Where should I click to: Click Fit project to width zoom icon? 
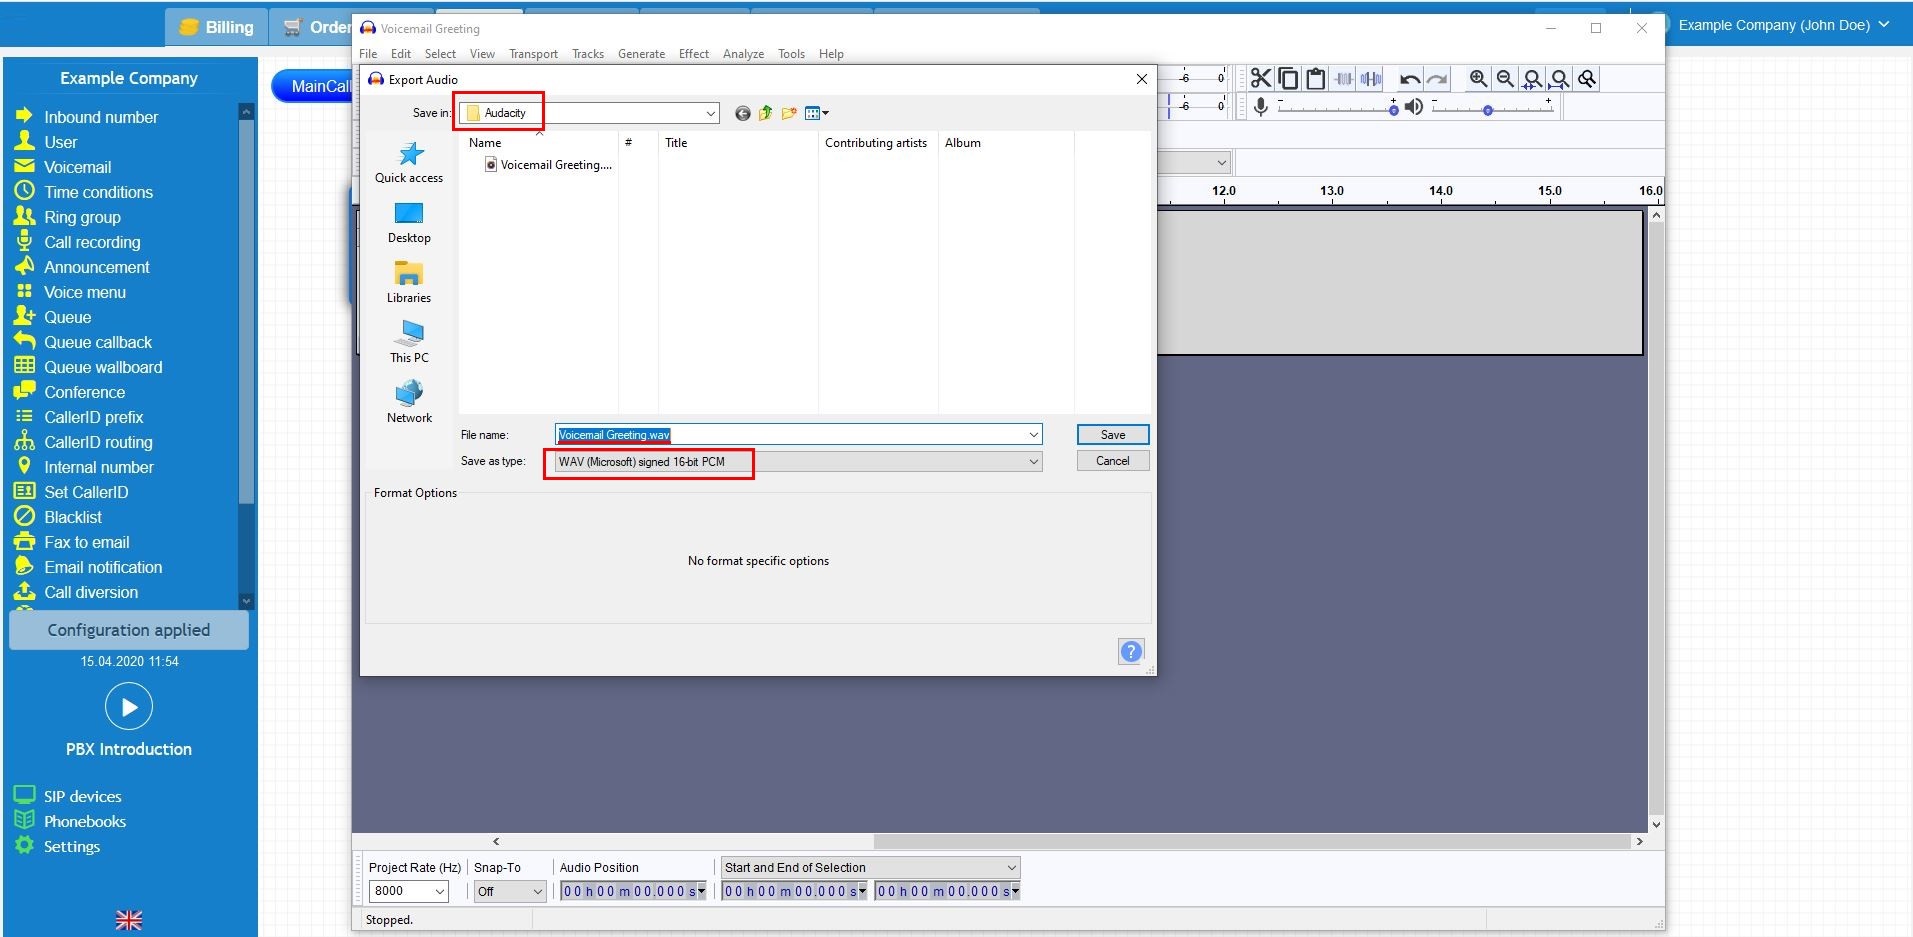pyautogui.click(x=1559, y=79)
